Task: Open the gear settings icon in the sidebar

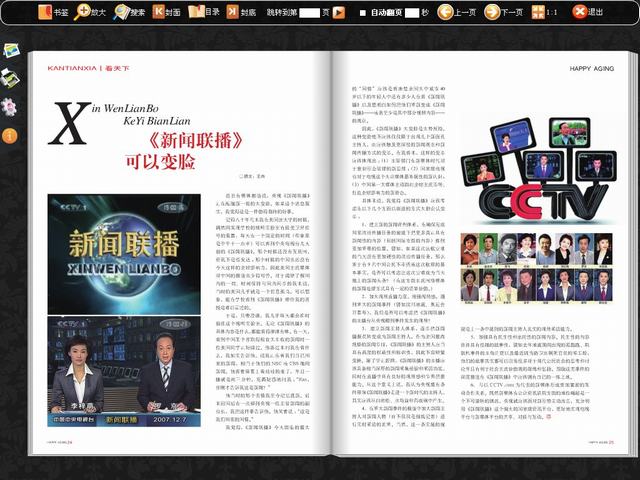Action: (9, 107)
